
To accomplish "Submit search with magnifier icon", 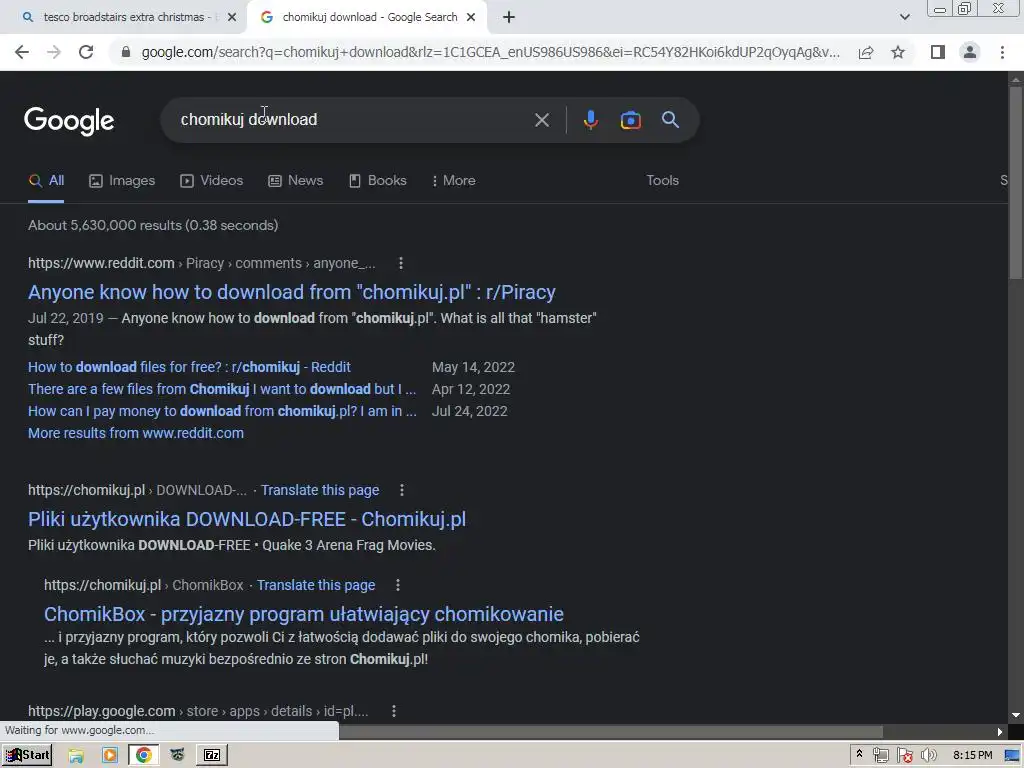I will (670, 120).
